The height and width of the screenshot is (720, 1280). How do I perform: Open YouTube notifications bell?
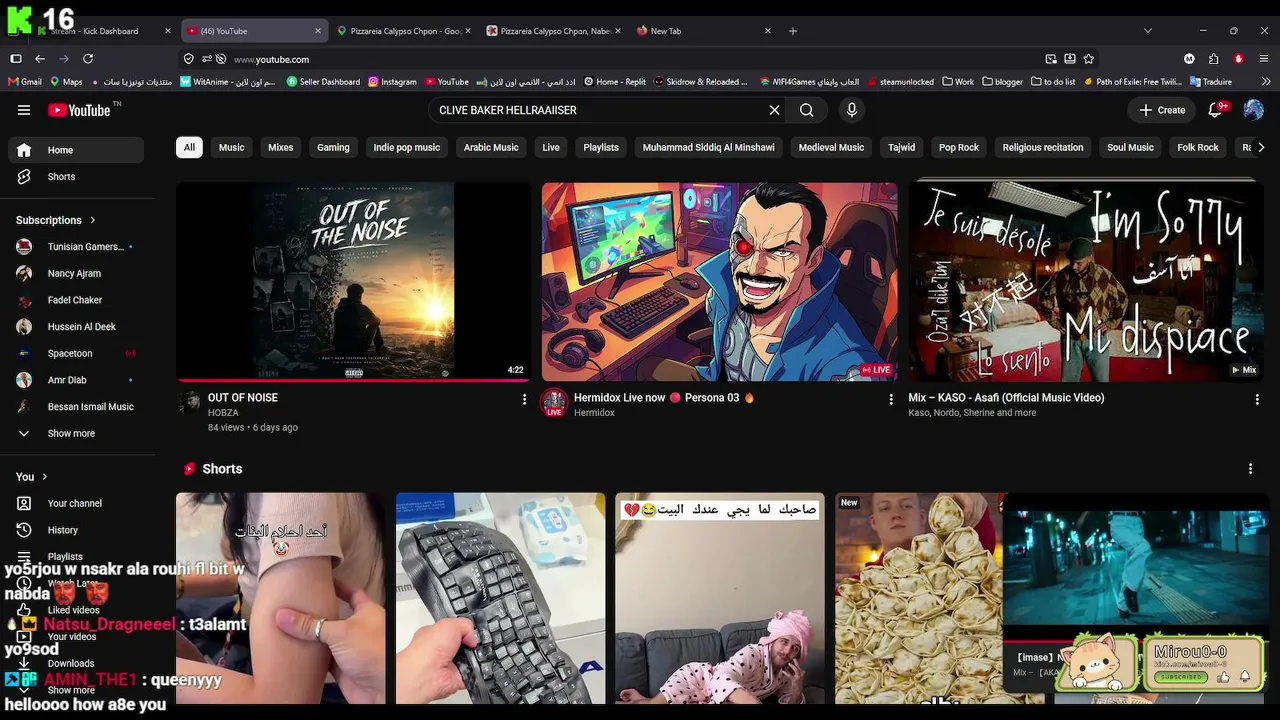click(x=1216, y=110)
